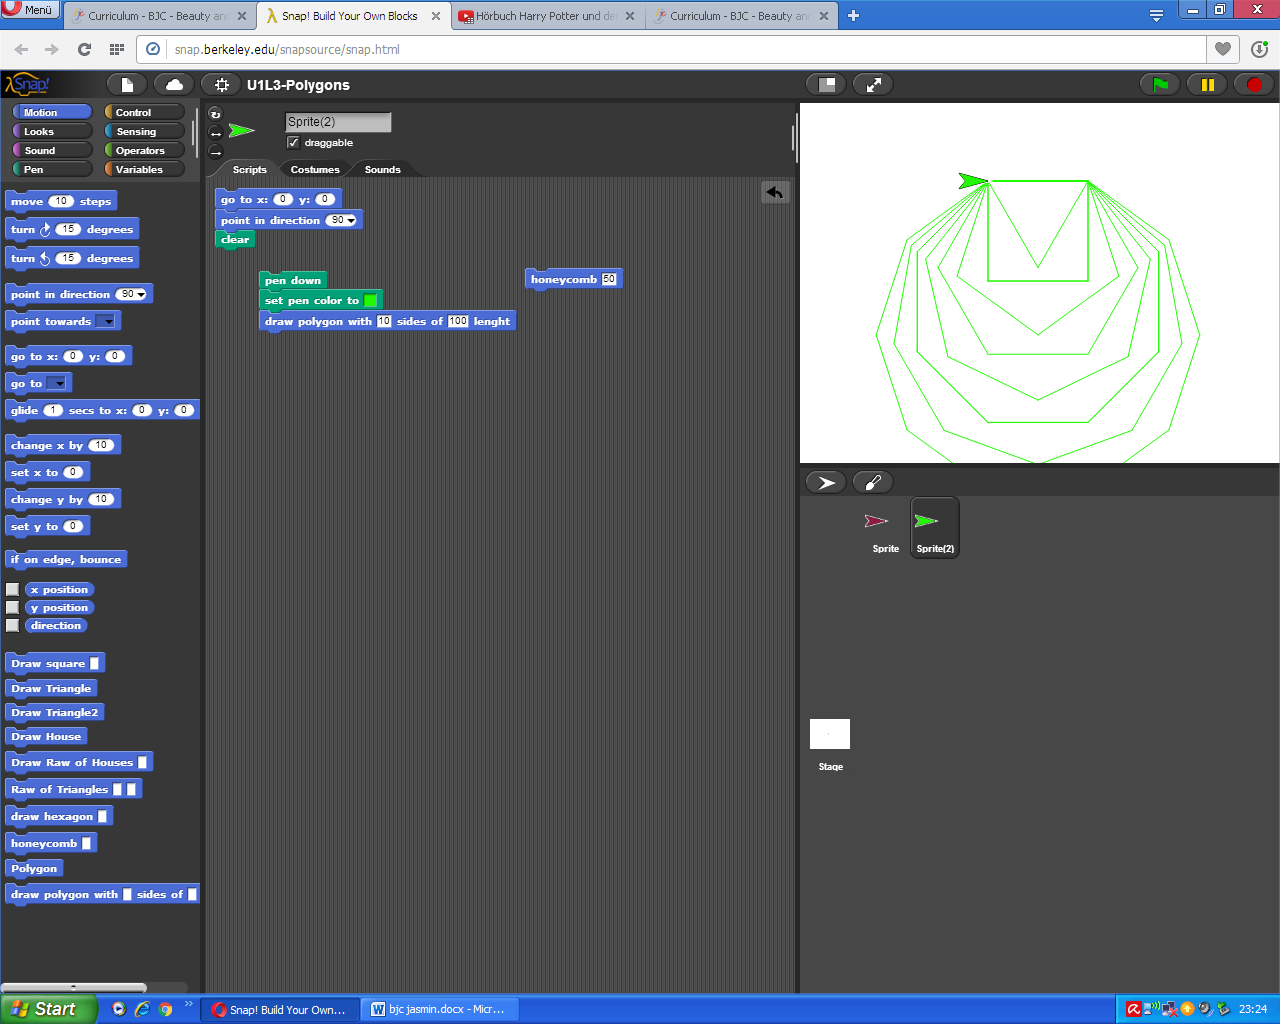Reload the browser page
The height and width of the screenshot is (1024, 1280).
click(84, 49)
